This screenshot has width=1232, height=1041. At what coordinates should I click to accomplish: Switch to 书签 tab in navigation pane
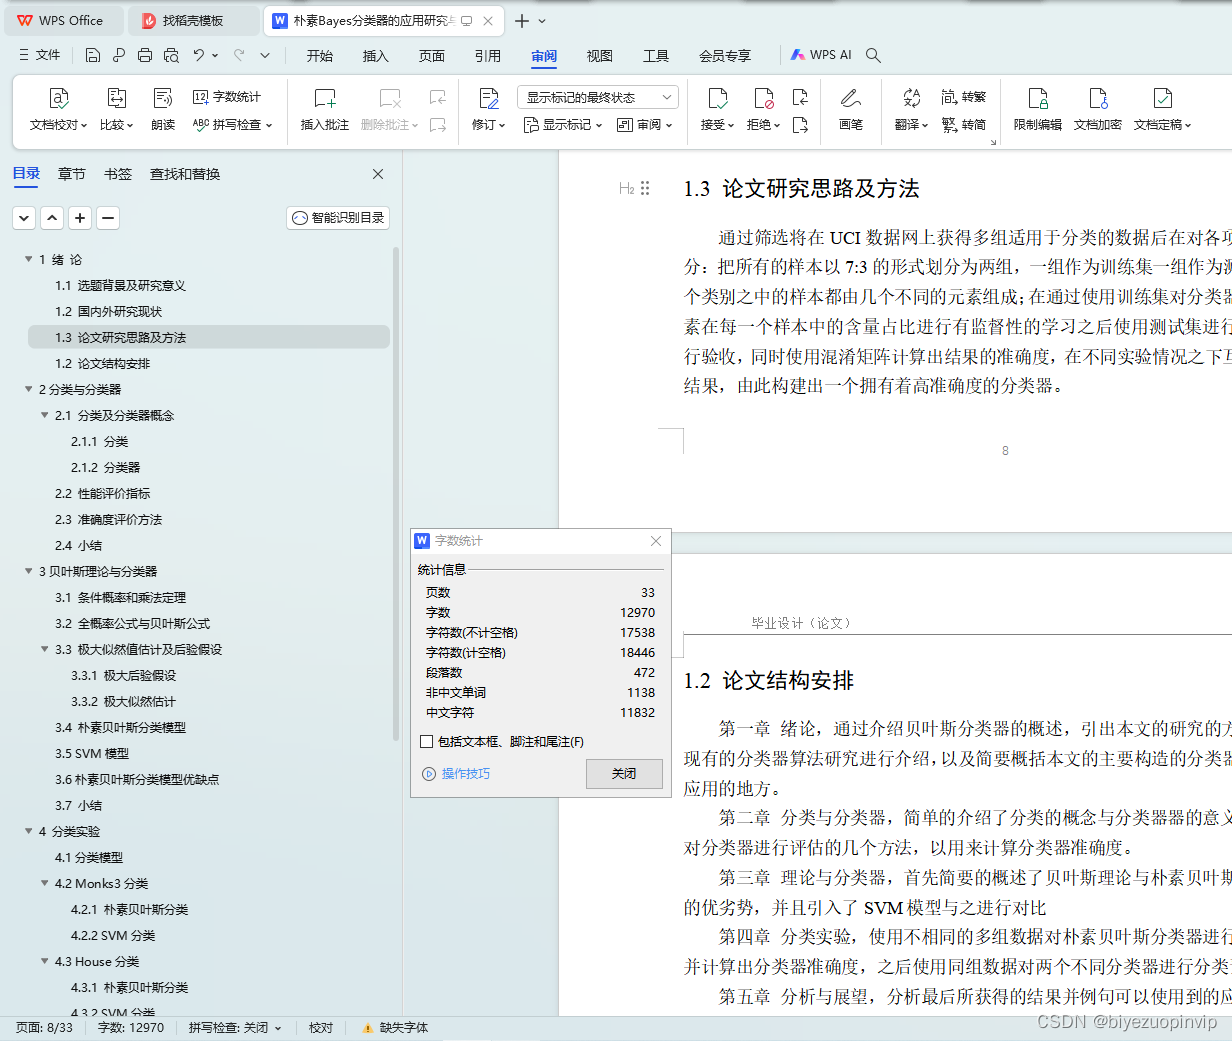pyautogui.click(x=118, y=174)
